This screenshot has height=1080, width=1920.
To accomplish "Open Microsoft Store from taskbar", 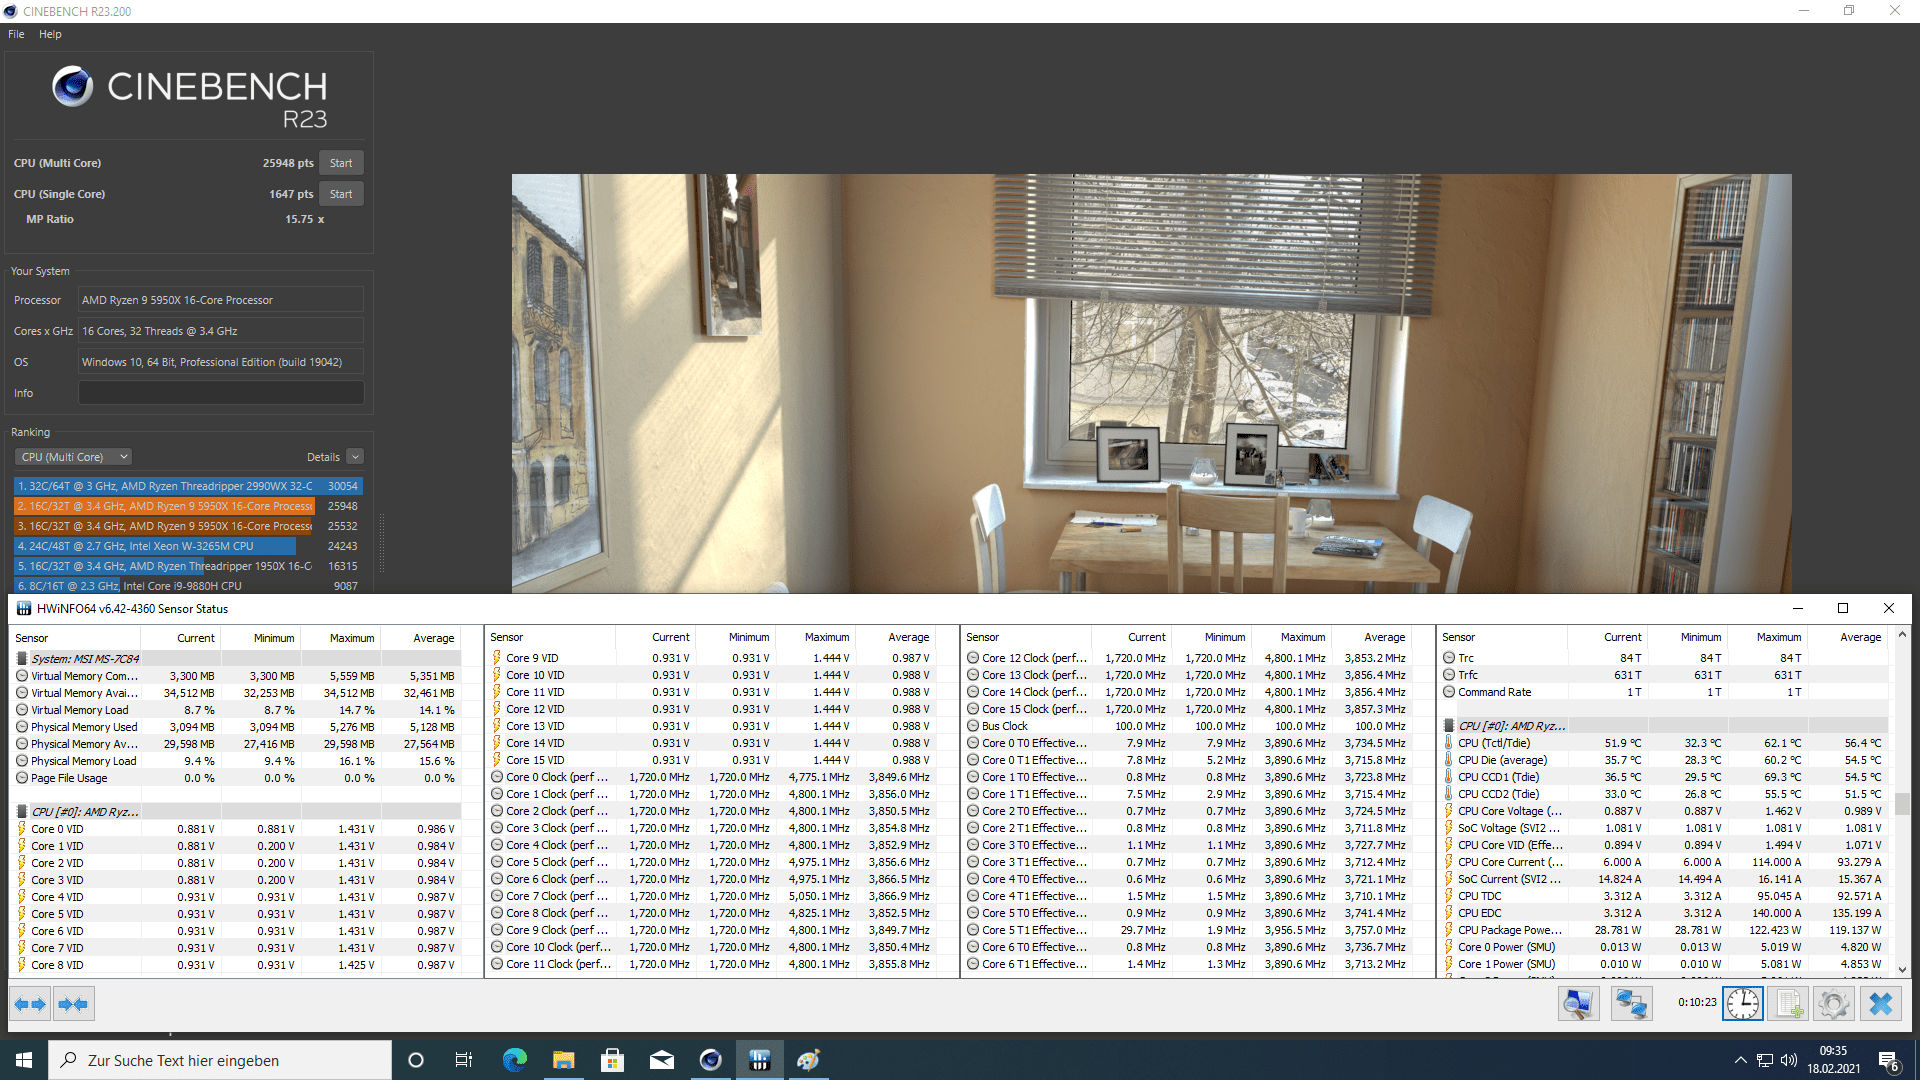I will pyautogui.click(x=613, y=1060).
